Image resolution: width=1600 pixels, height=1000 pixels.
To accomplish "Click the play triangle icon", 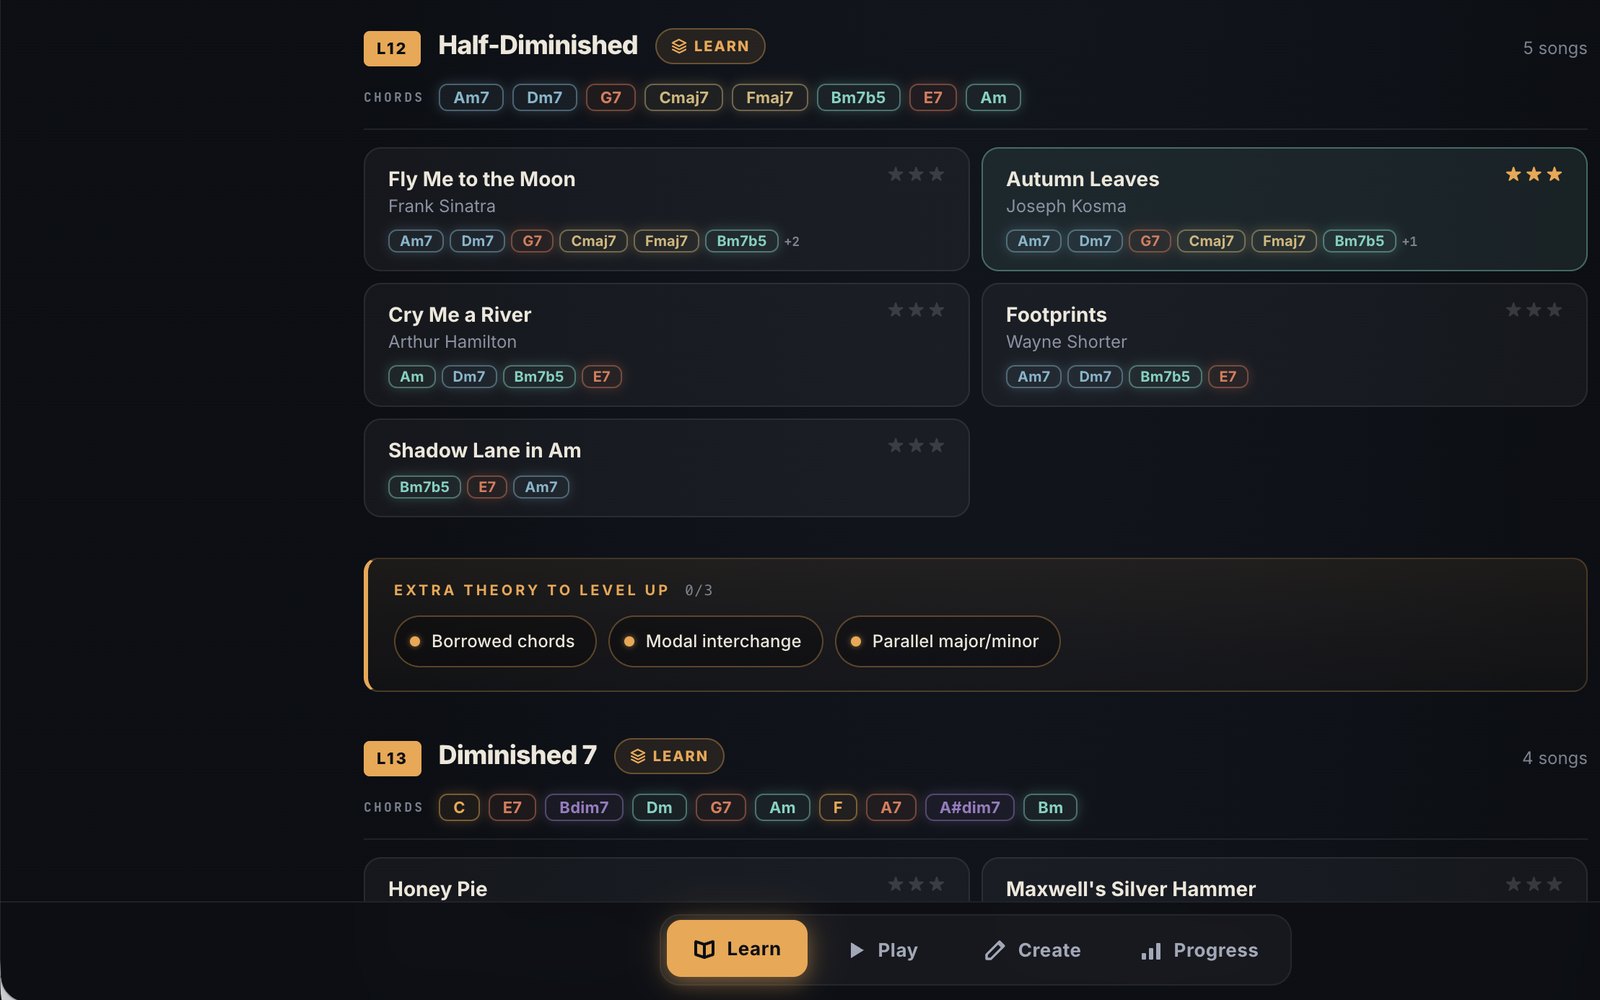I will (856, 950).
